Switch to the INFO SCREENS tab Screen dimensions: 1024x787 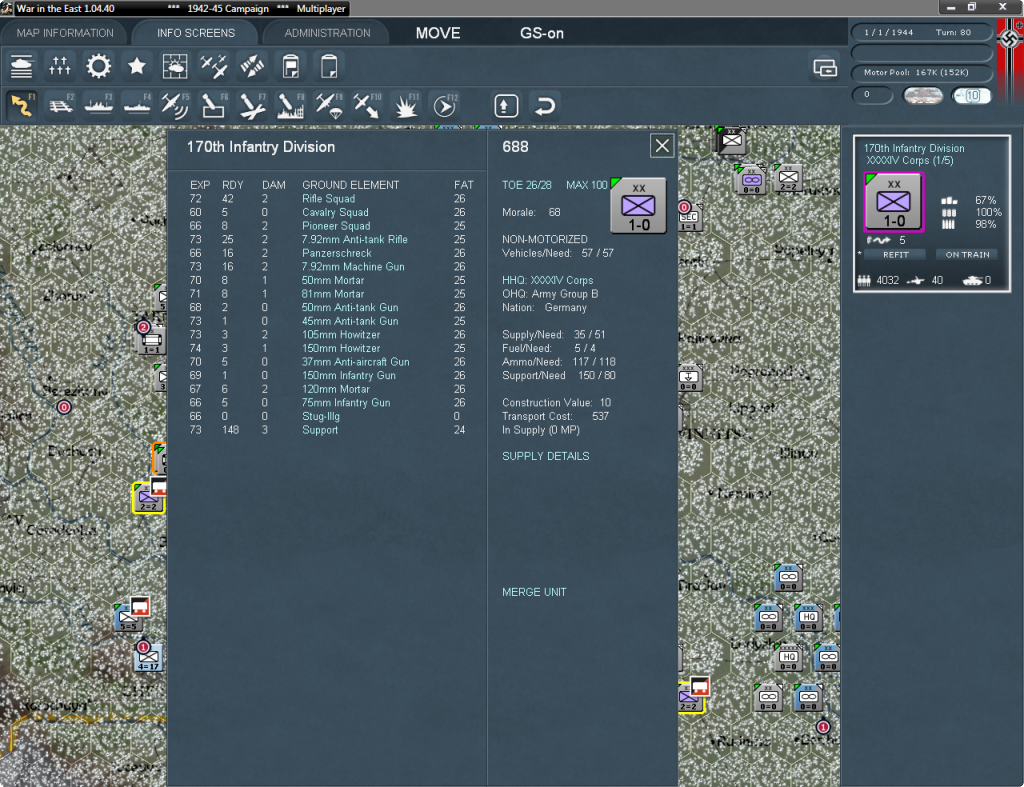point(195,33)
